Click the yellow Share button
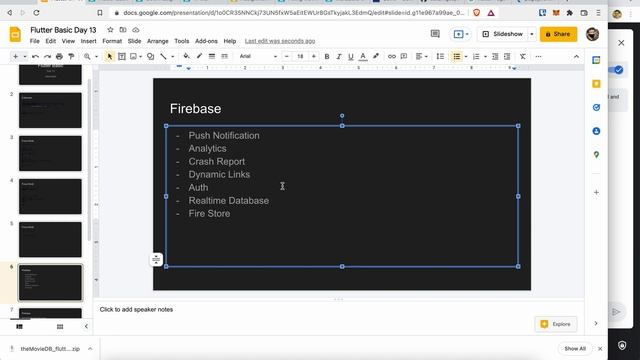640x360 pixels. click(558, 34)
